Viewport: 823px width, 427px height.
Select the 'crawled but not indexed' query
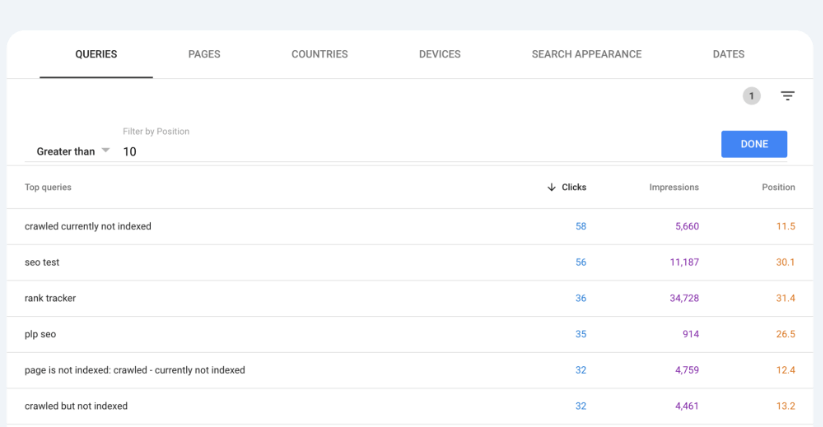(x=76, y=406)
